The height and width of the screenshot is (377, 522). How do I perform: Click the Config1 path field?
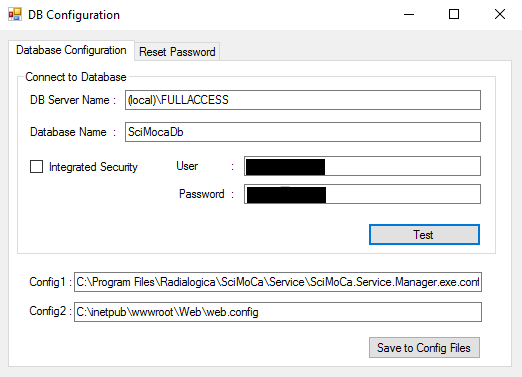pyautogui.click(x=278, y=282)
